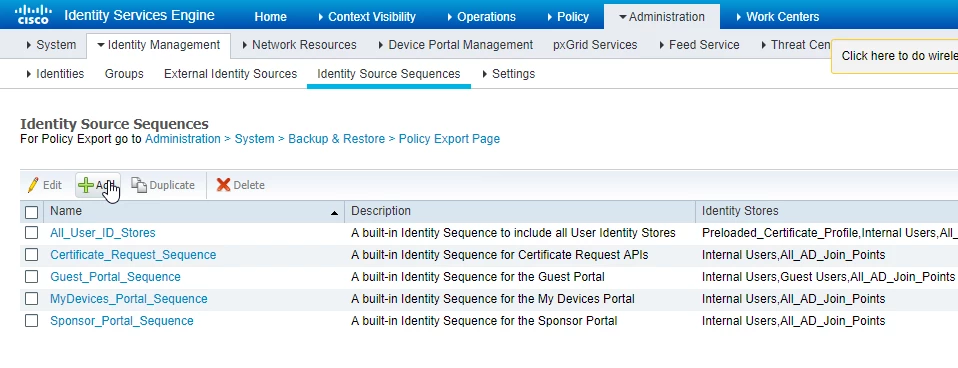The image size is (958, 368).
Task: Click the Identity Services Engine title
Action: pyautogui.click(x=139, y=15)
